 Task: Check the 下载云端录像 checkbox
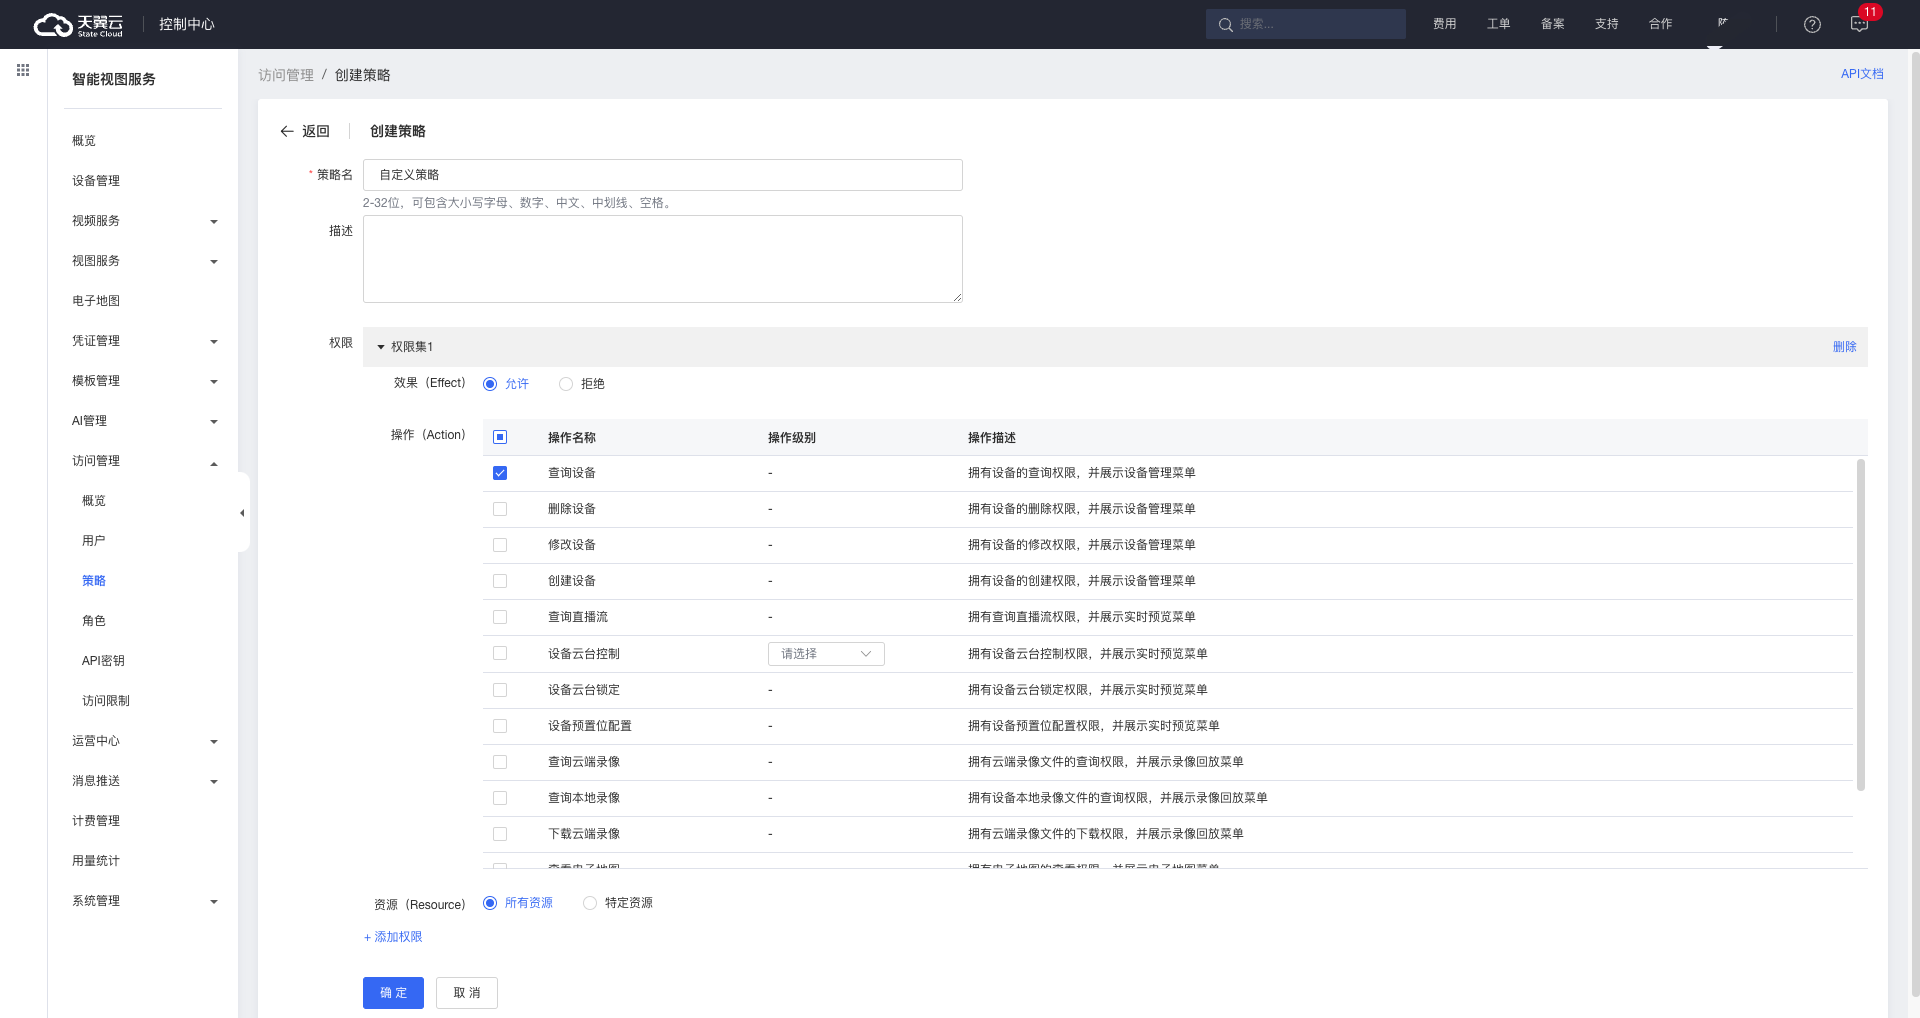(500, 834)
